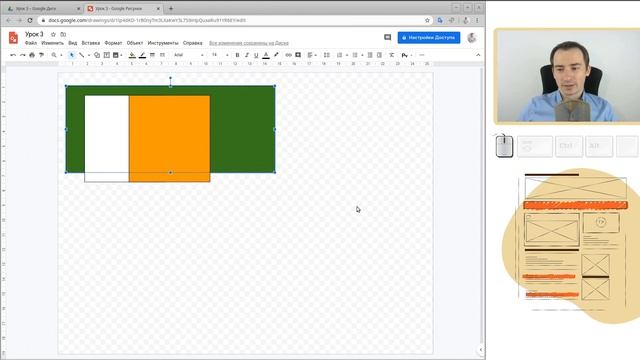Open the font size dropdown
Image resolution: width=640 pixels, height=360 pixels.
[x=220, y=55]
